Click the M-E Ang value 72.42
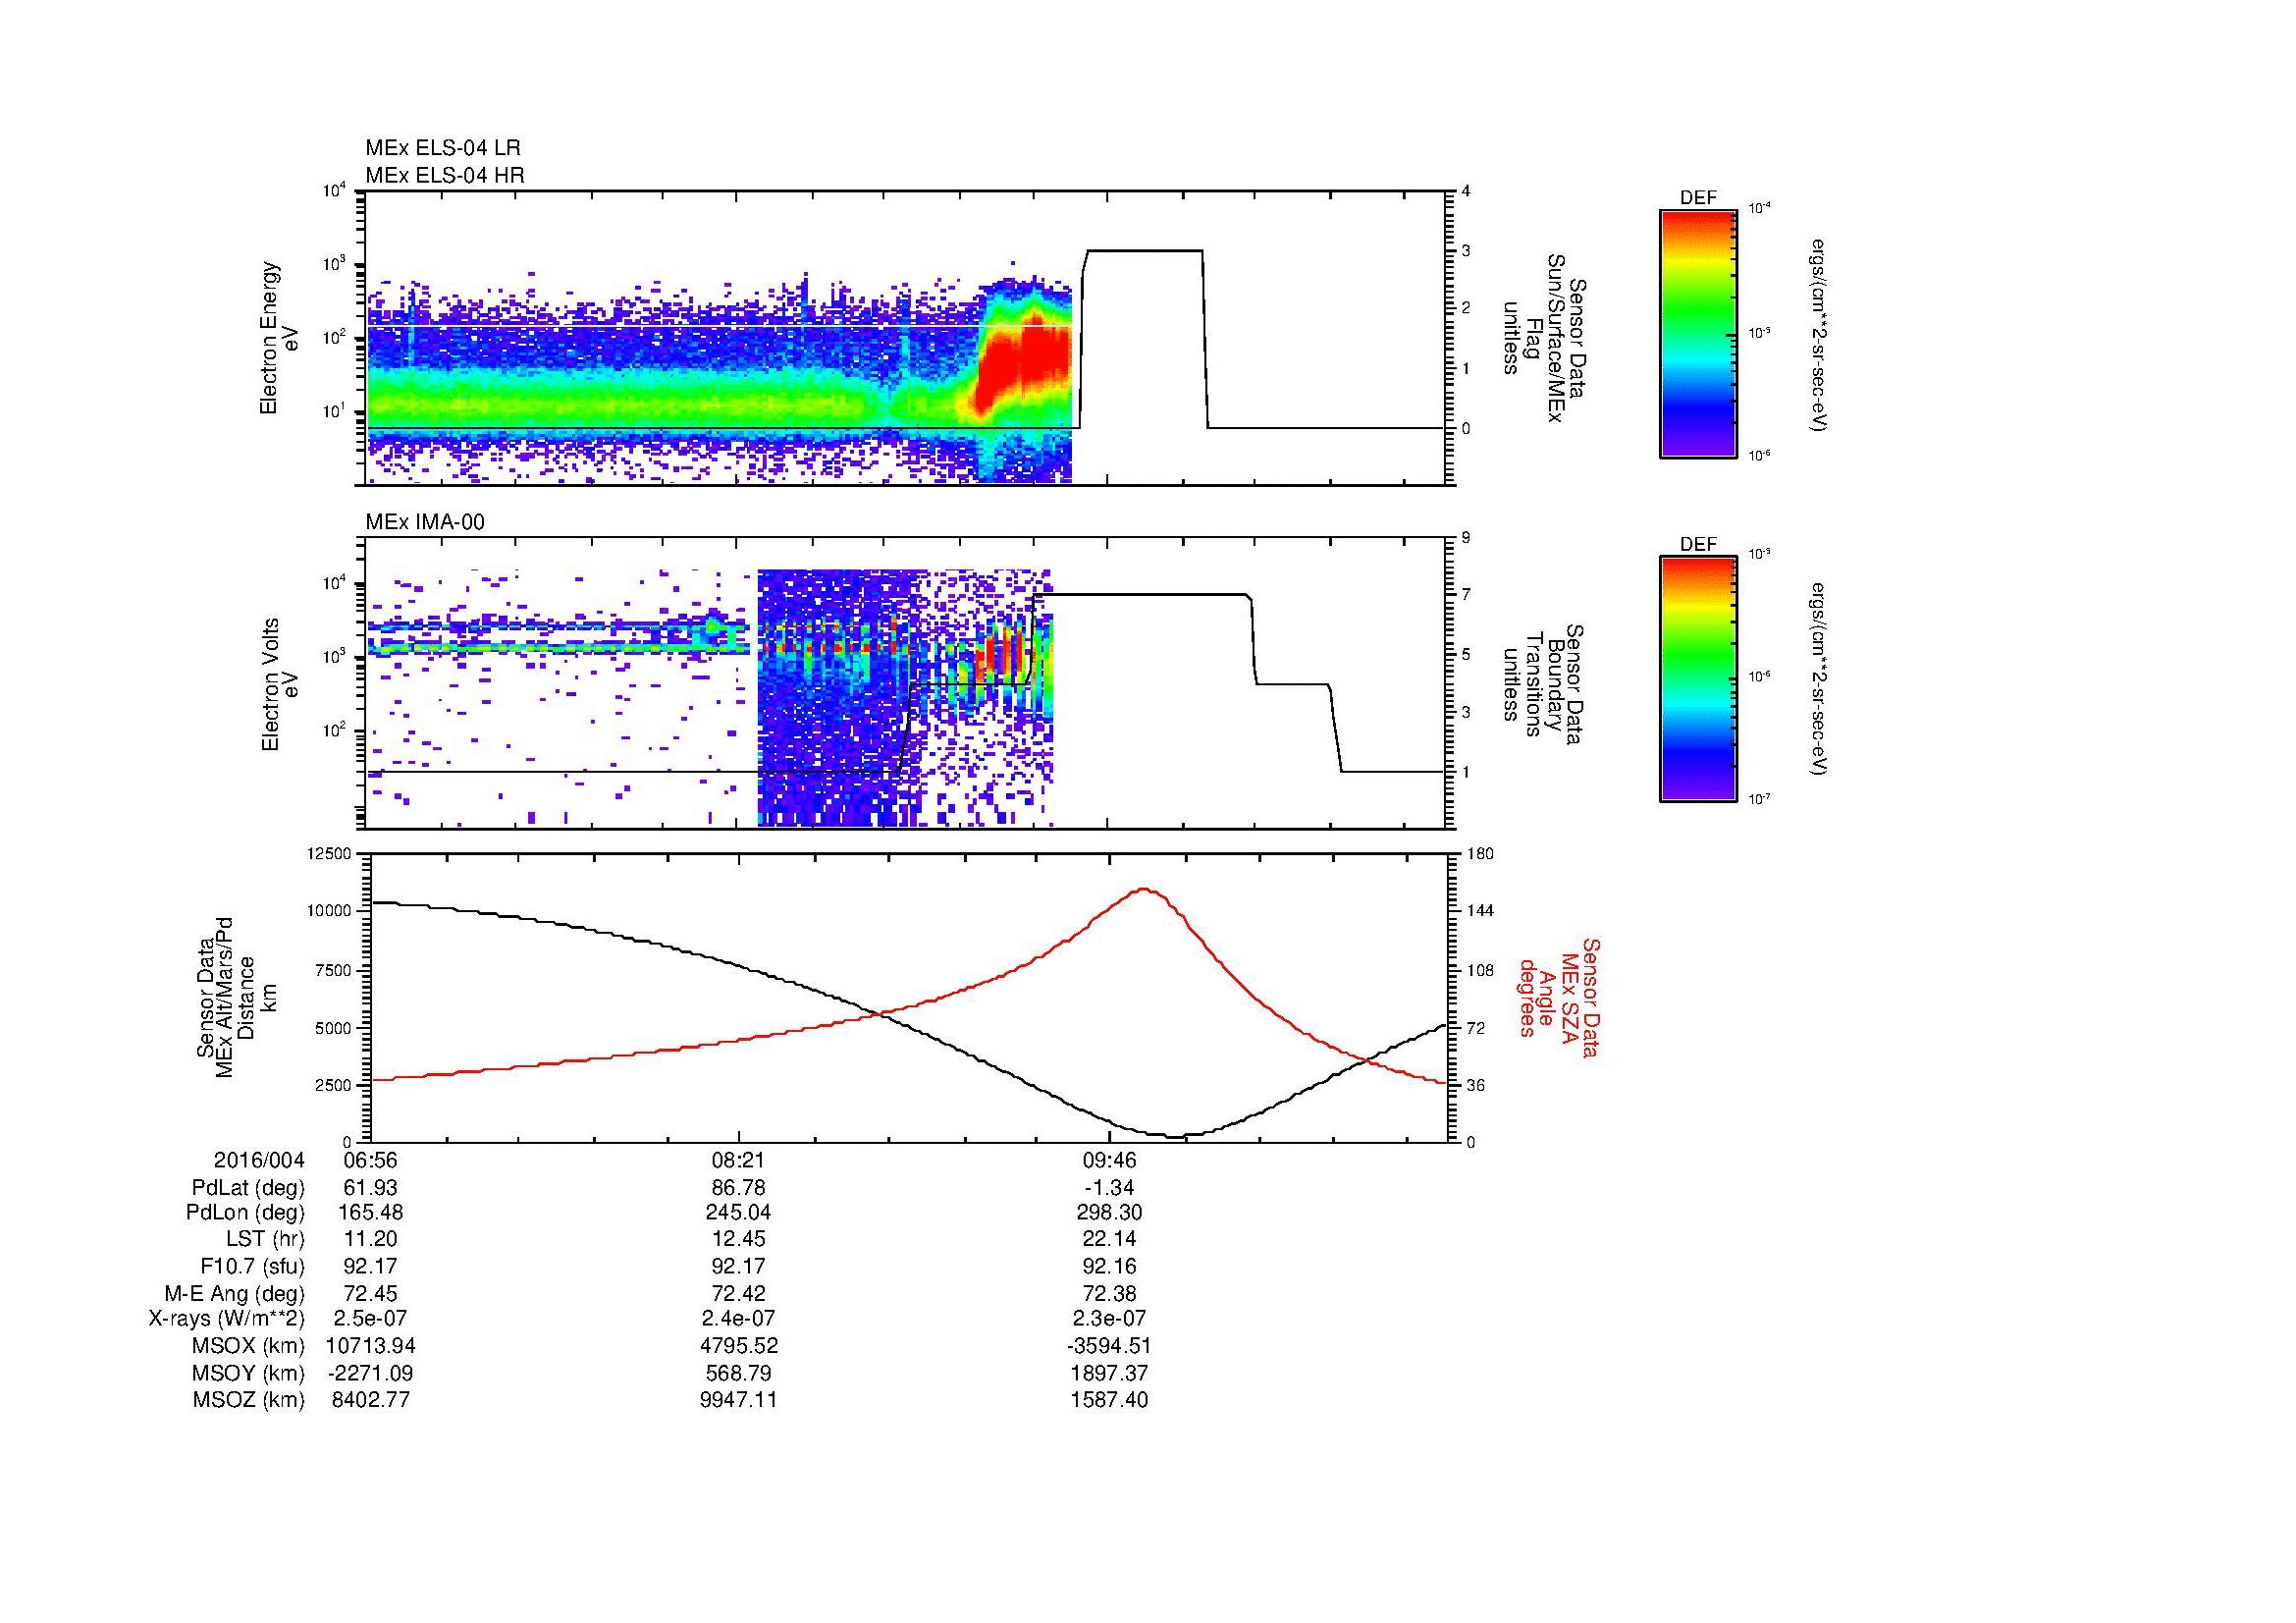Viewport: 2296px width, 1623px height. coord(739,1293)
